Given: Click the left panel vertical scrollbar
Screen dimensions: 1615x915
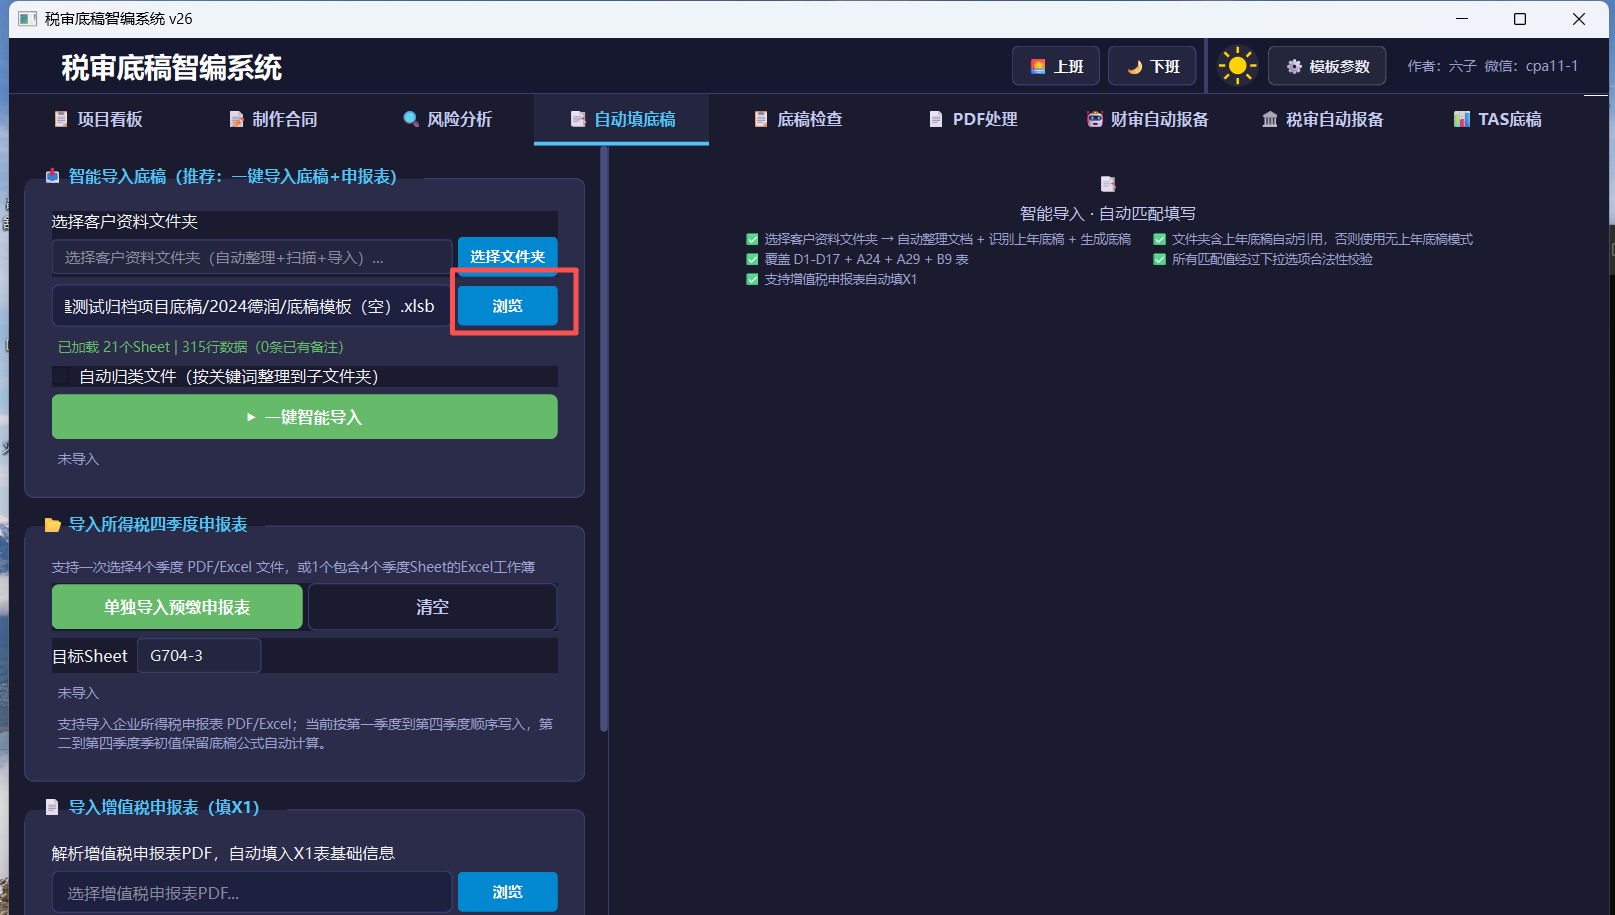Looking at the screenshot, I should 604,440.
